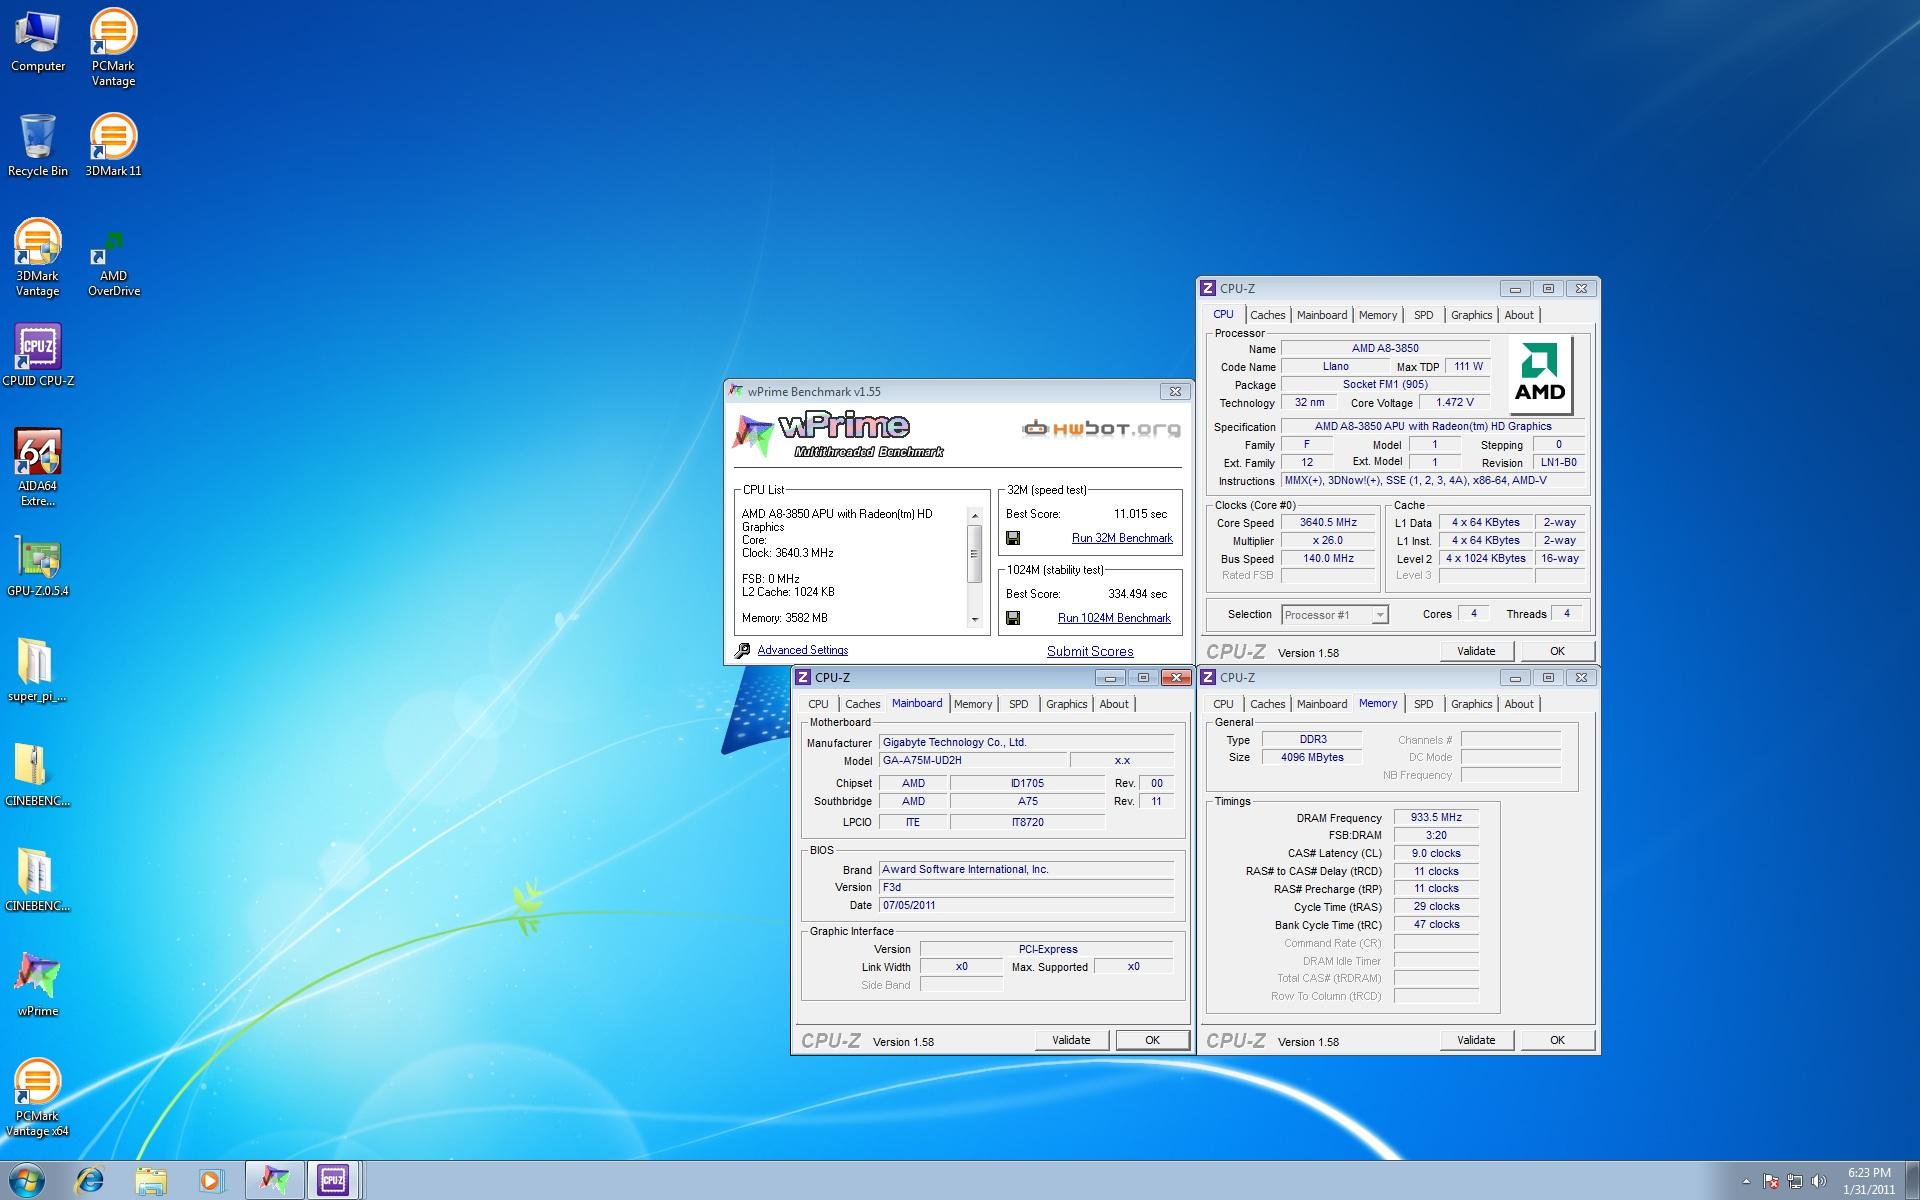Select SPD tab in Memory CPU-Z window
Image resolution: width=1920 pixels, height=1200 pixels.
click(1423, 704)
